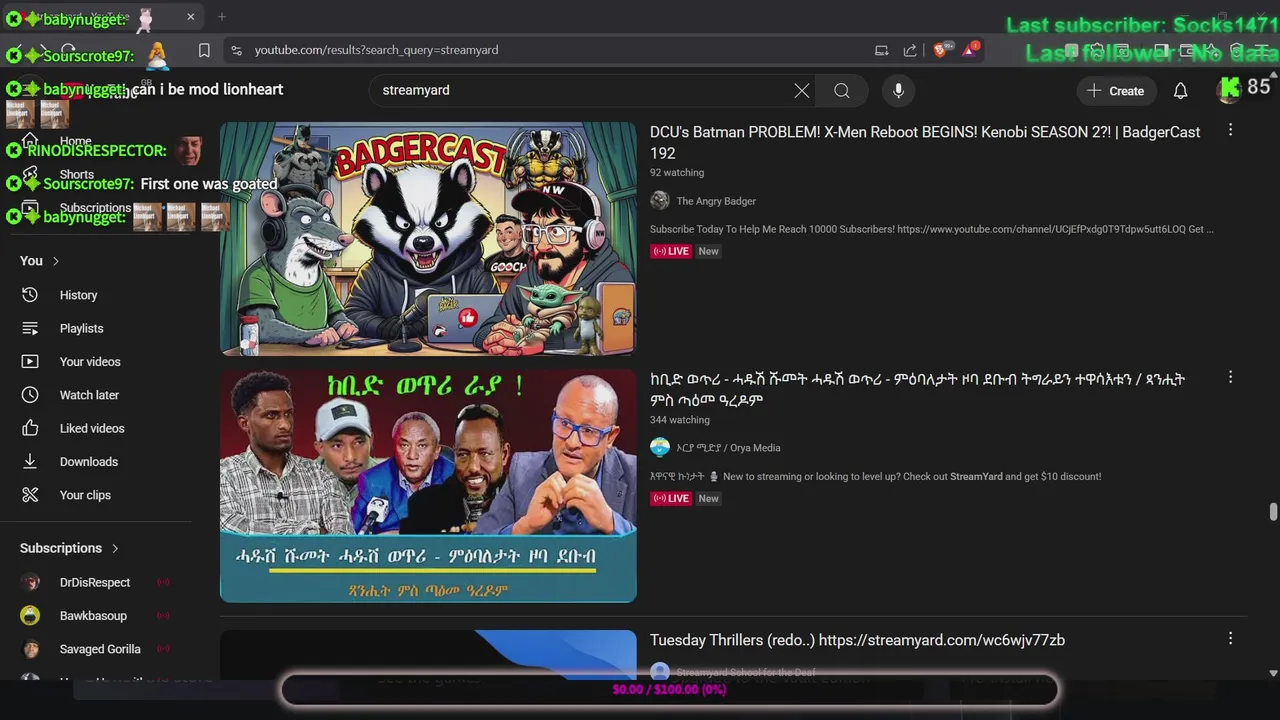Visit the Orya Media channel name
1280x720 pixels.
(728, 448)
